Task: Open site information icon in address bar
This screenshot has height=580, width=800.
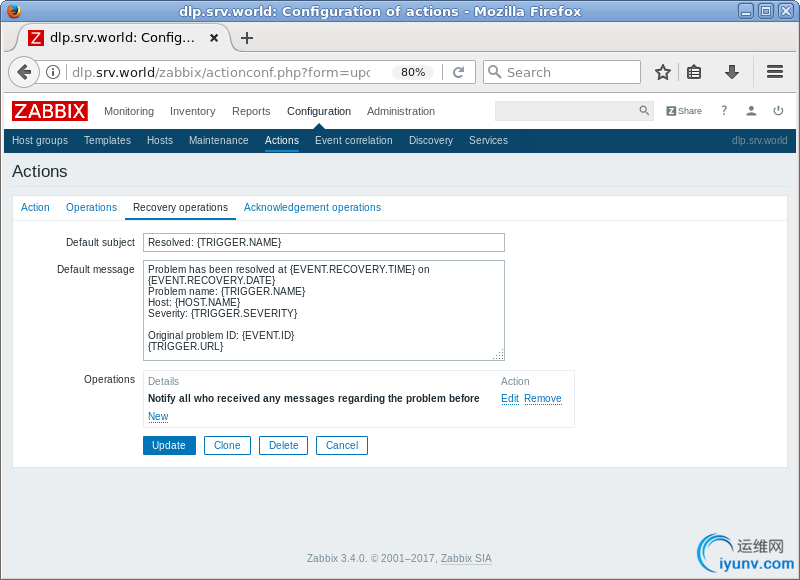Action: tap(53, 72)
